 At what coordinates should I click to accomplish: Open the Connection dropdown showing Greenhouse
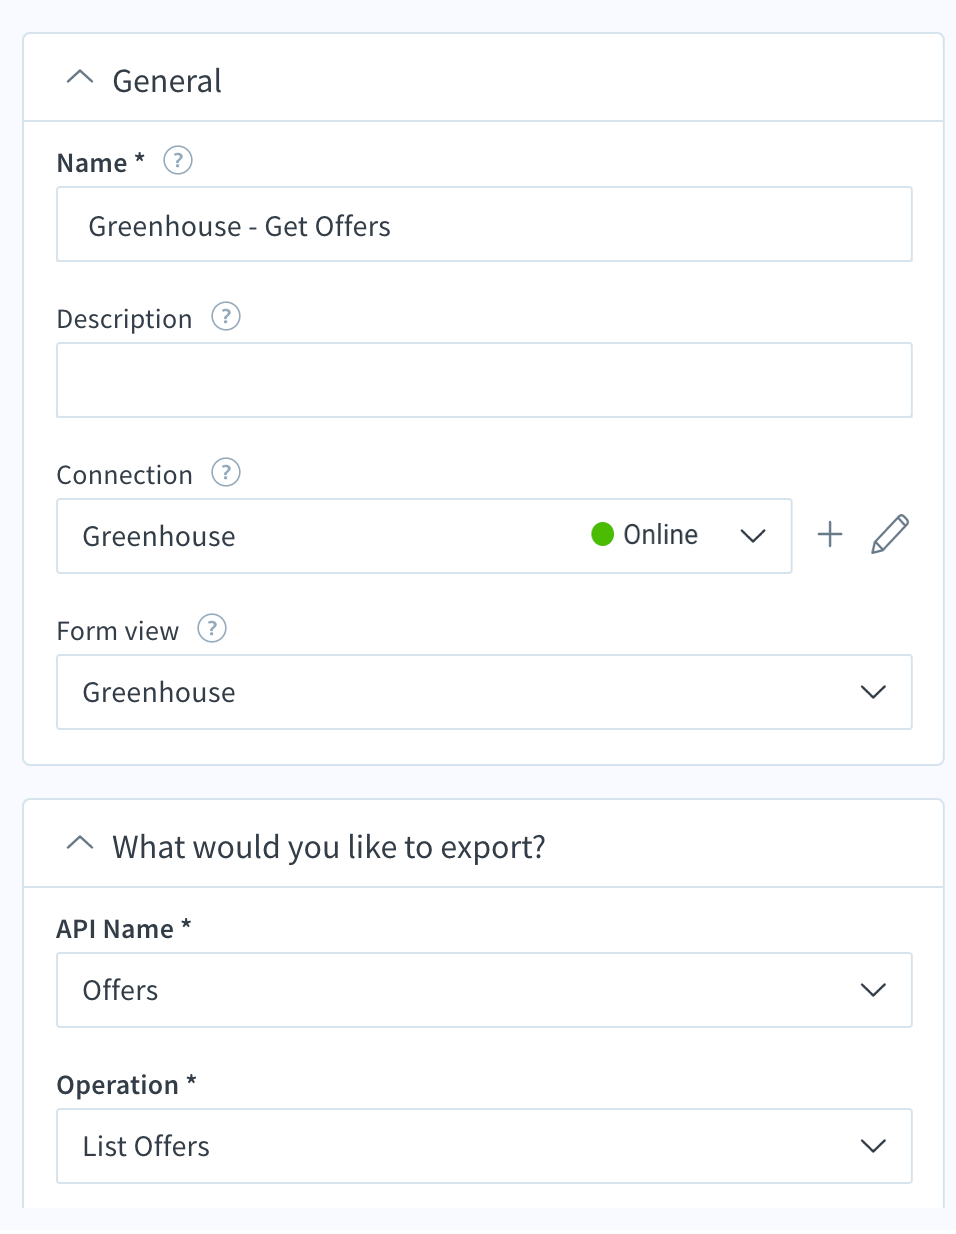pyautogui.click(x=424, y=536)
